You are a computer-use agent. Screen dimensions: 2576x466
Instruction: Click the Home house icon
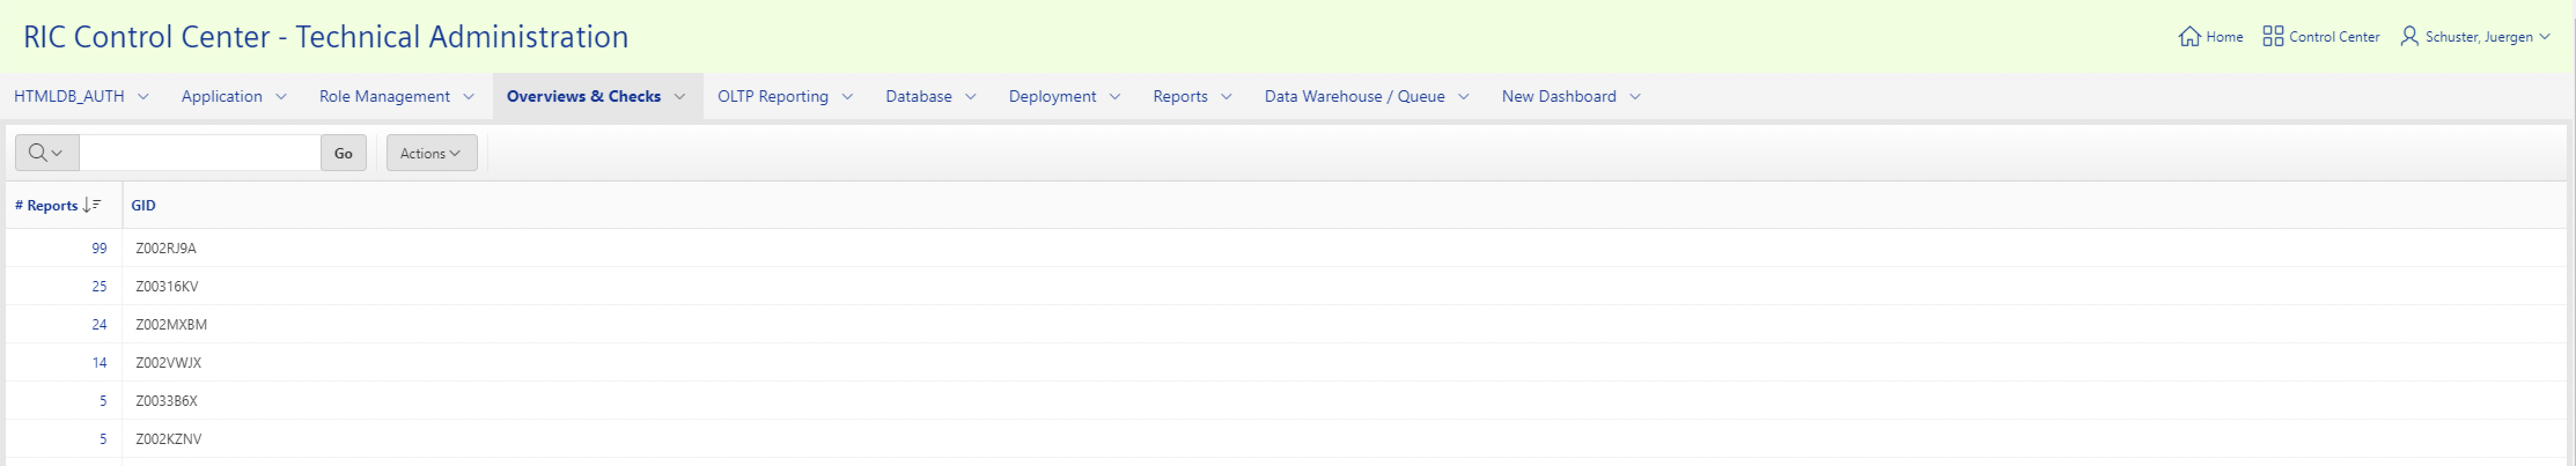[x=2189, y=36]
